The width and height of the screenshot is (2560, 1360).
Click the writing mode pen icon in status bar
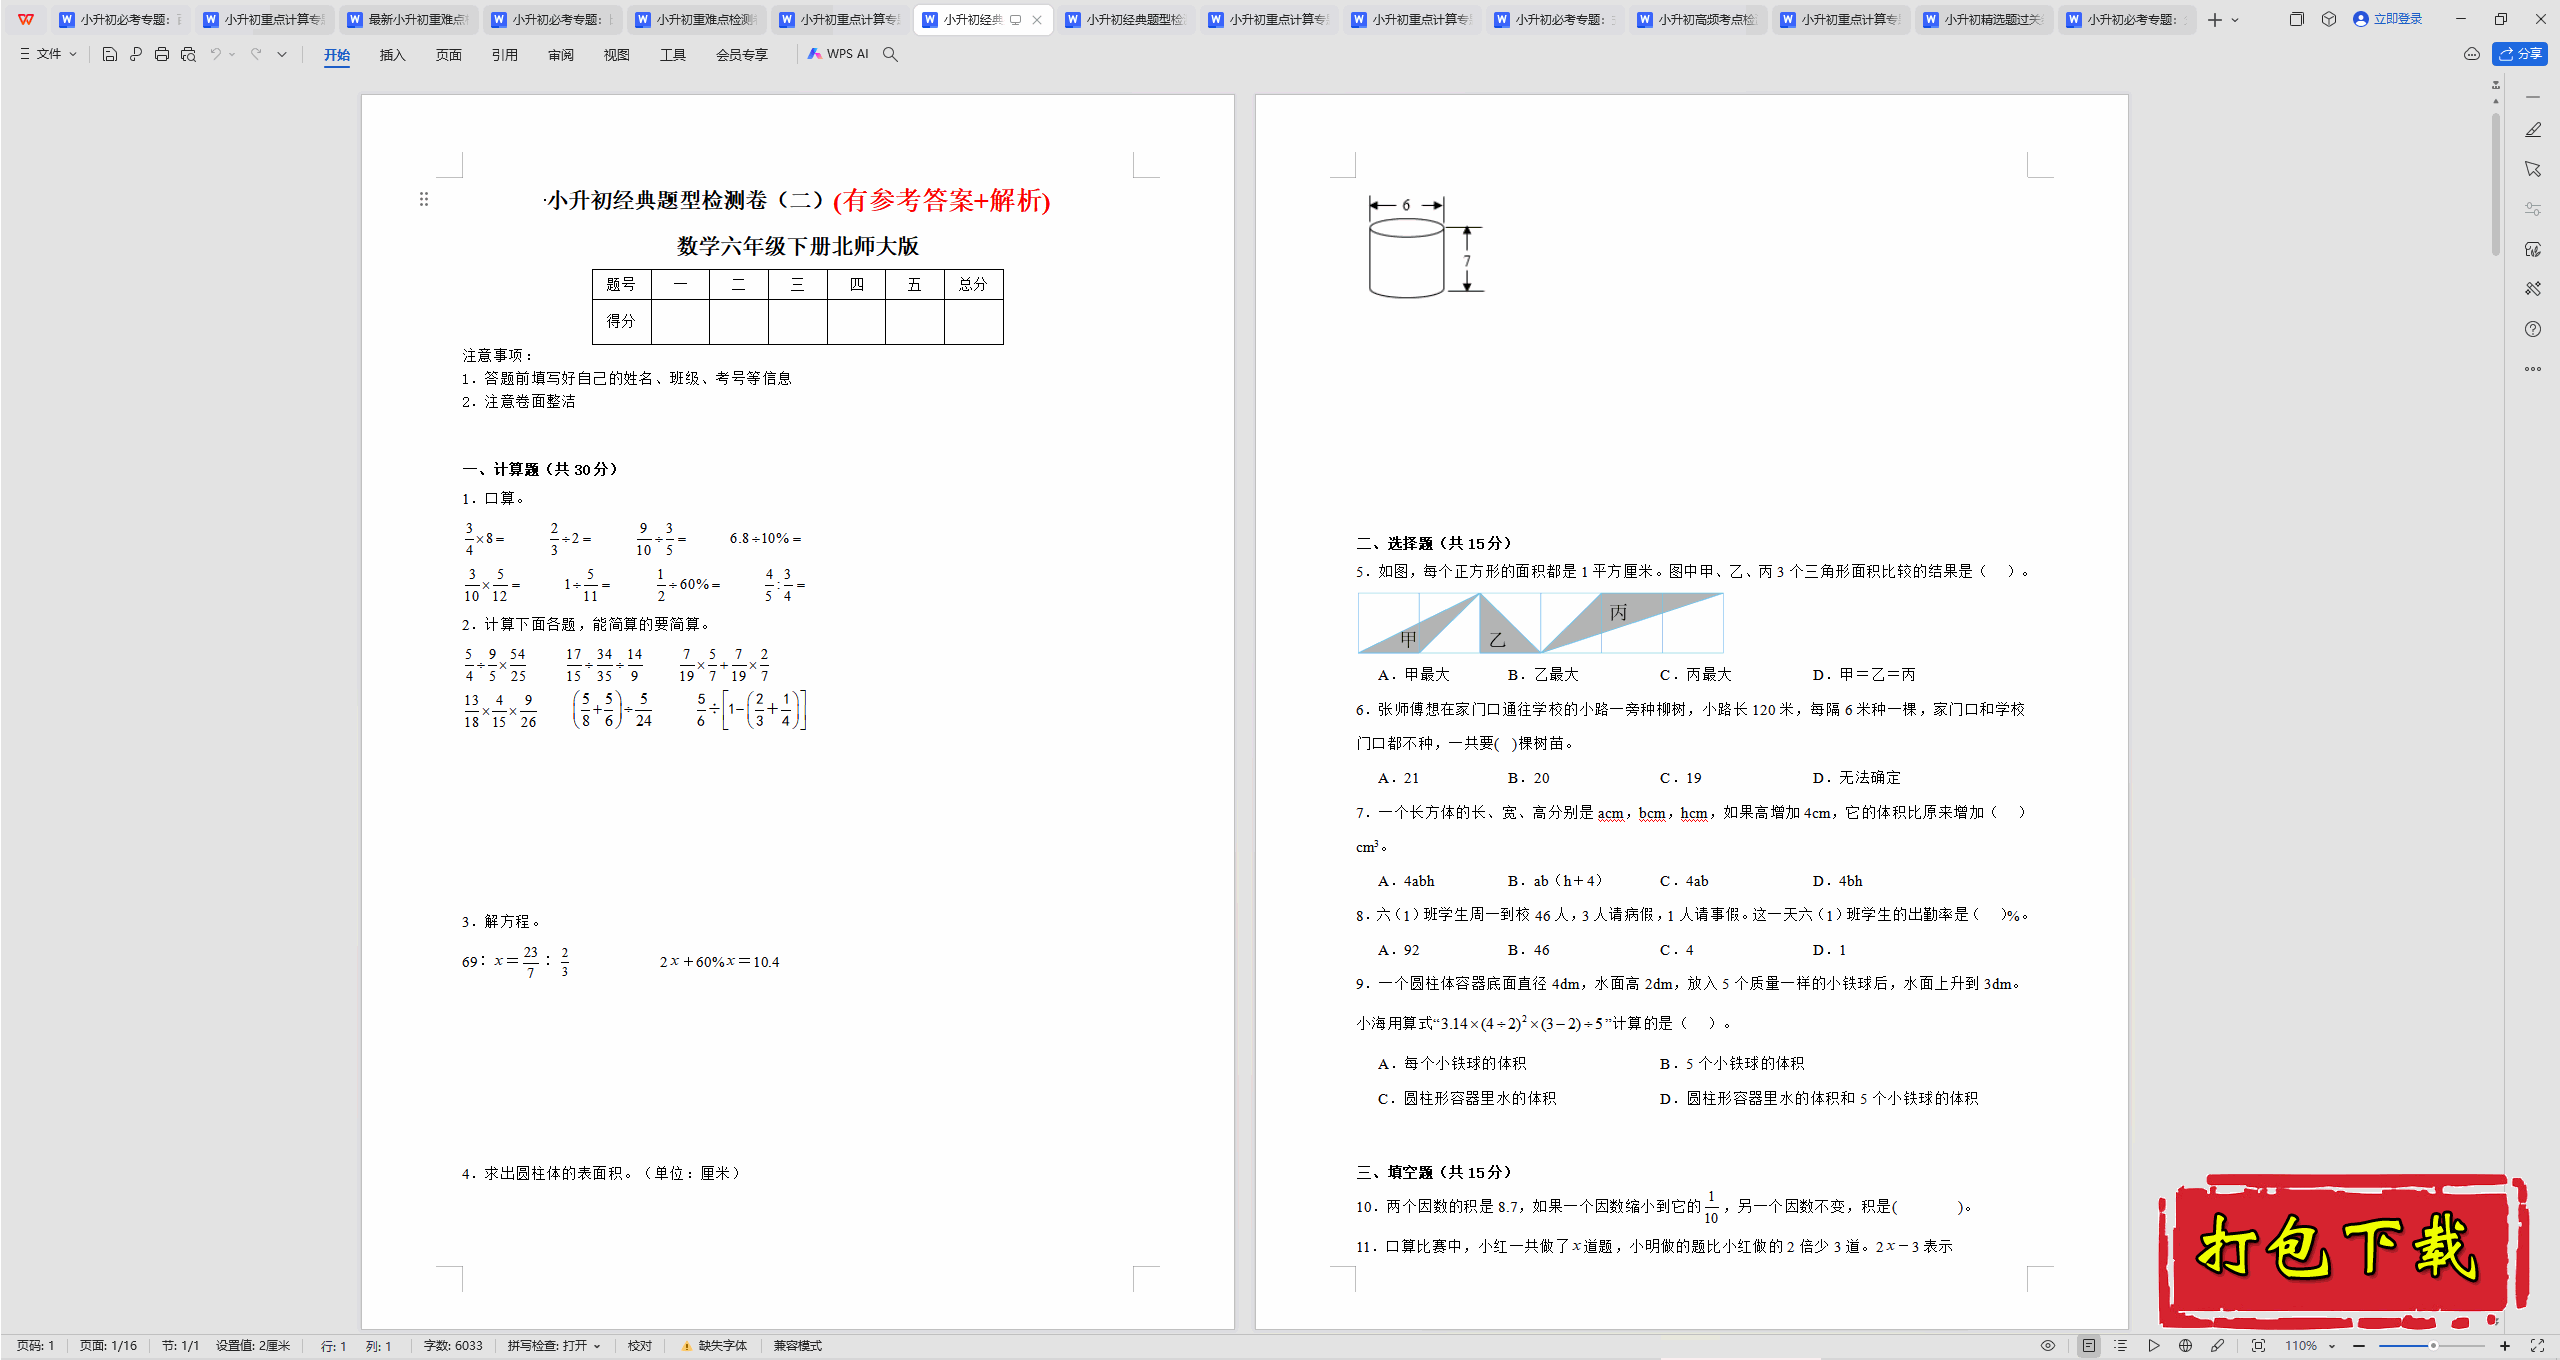tap(2217, 1346)
